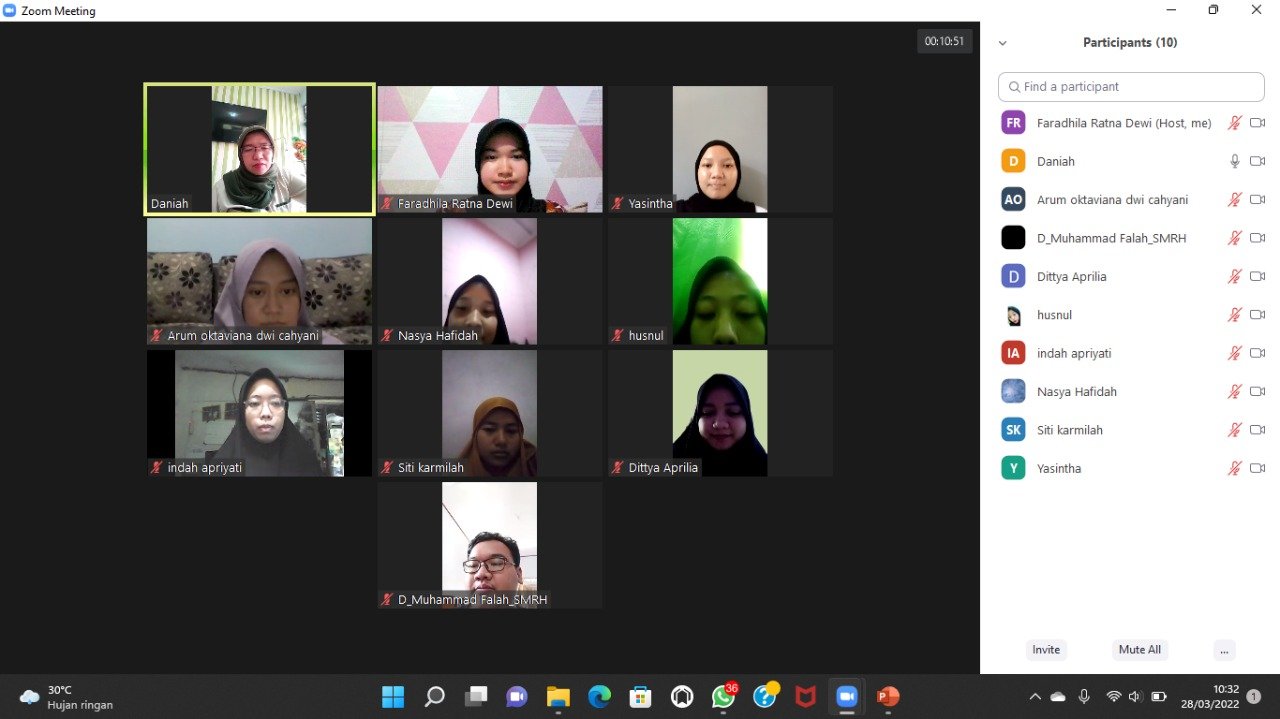Click the AO avatar in participants list

tap(1013, 200)
